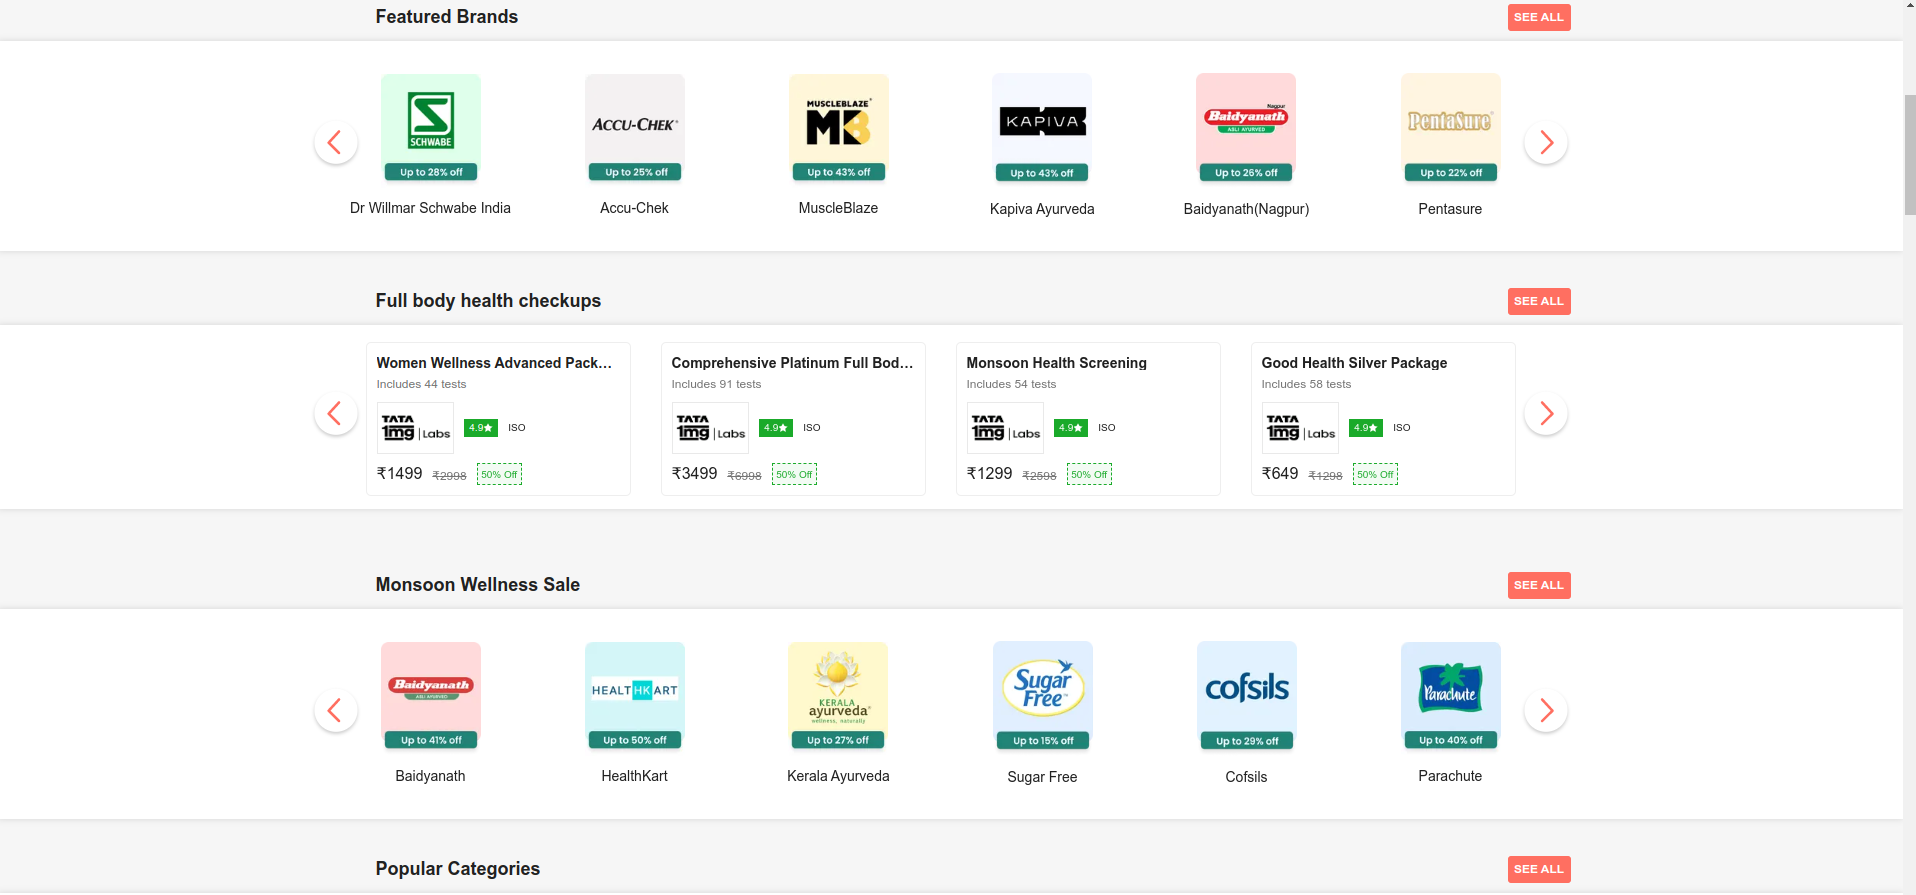Click Tata 1mg Labs logo on Monsoon Health Screening card
This screenshot has width=1916, height=895.
coord(1005,428)
